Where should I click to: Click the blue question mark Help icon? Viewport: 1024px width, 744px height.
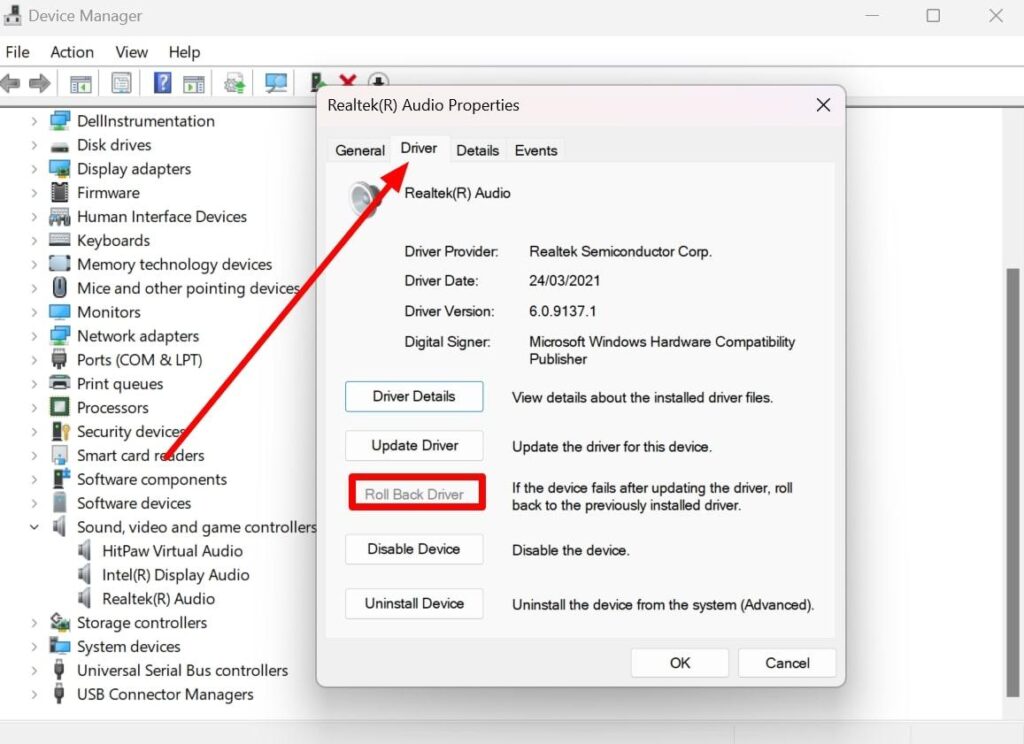tap(162, 83)
